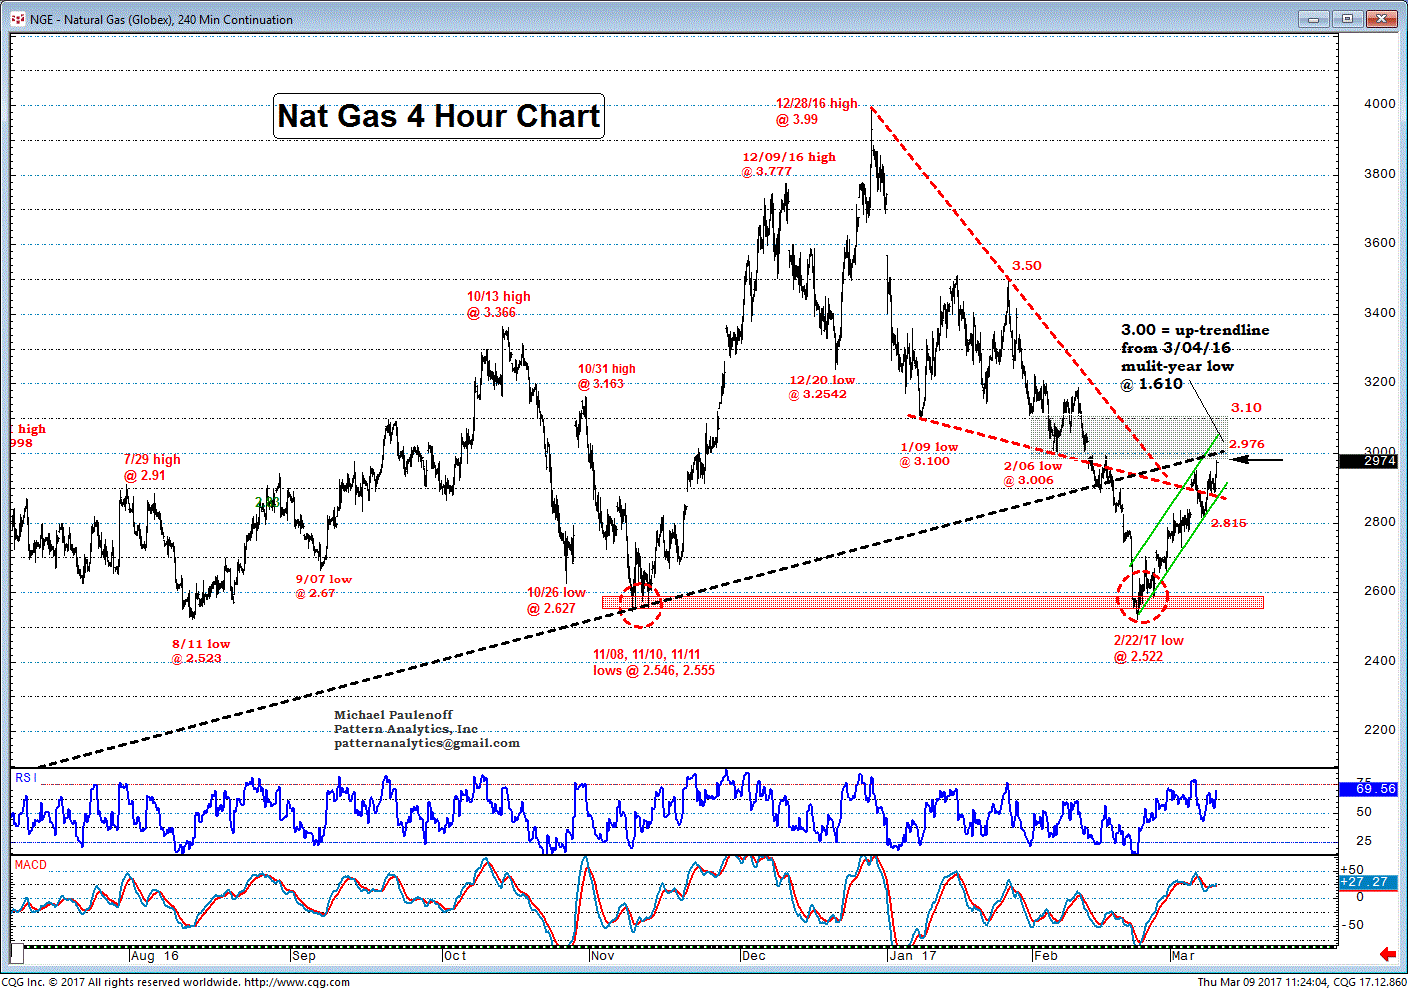Click the 7/29 high @ 2.91 annotation
The image size is (1408, 990).
pyautogui.click(x=152, y=467)
